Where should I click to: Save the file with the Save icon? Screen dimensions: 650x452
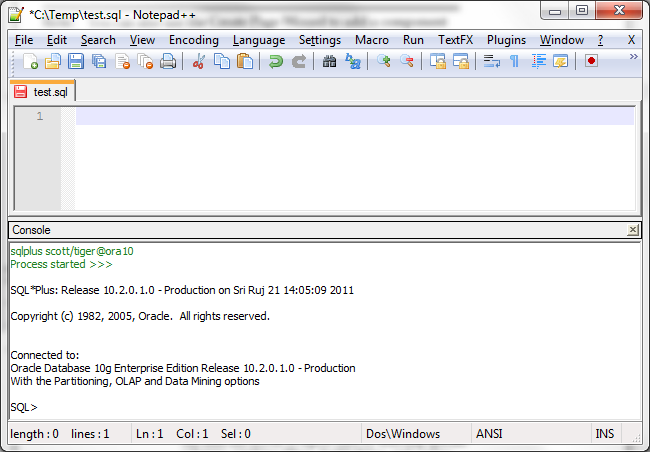click(76, 62)
